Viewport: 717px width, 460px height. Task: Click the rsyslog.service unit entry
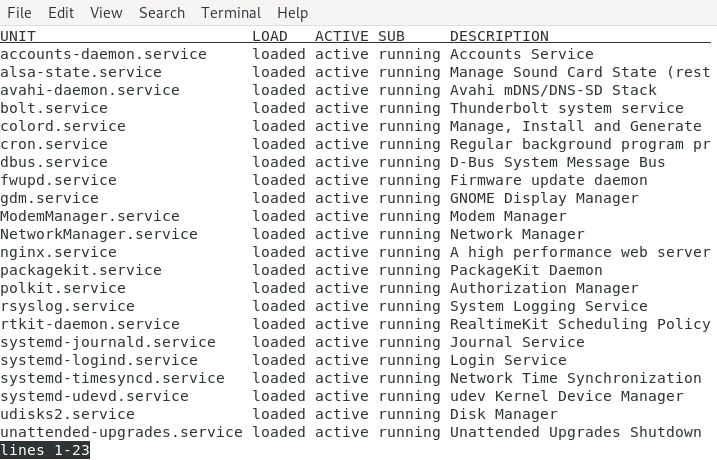click(67, 306)
